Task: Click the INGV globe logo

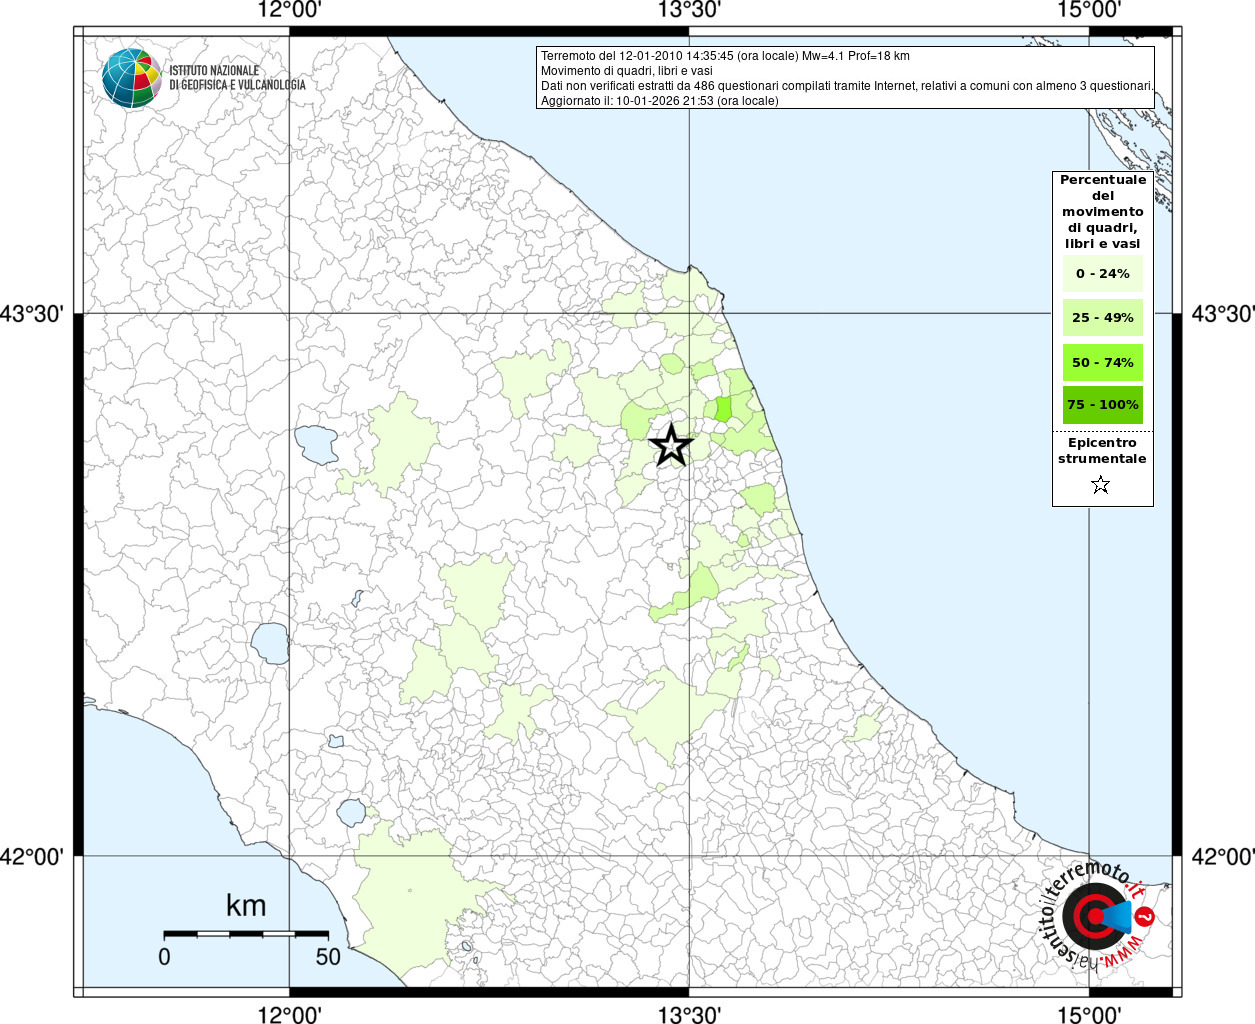Action: click(x=131, y=78)
